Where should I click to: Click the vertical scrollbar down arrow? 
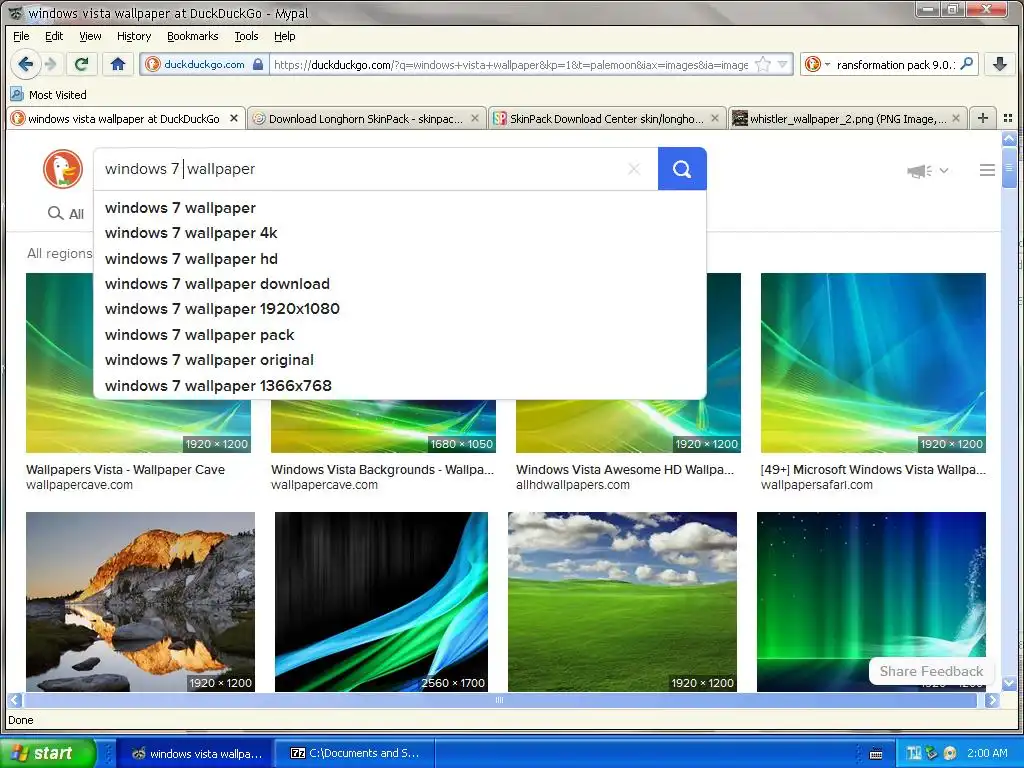(1009, 683)
